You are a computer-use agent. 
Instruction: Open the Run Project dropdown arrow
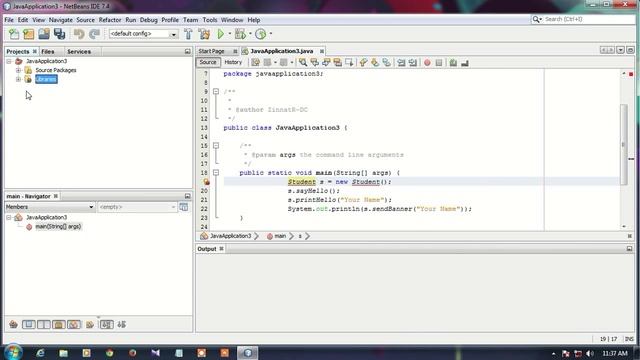[229, 34]
